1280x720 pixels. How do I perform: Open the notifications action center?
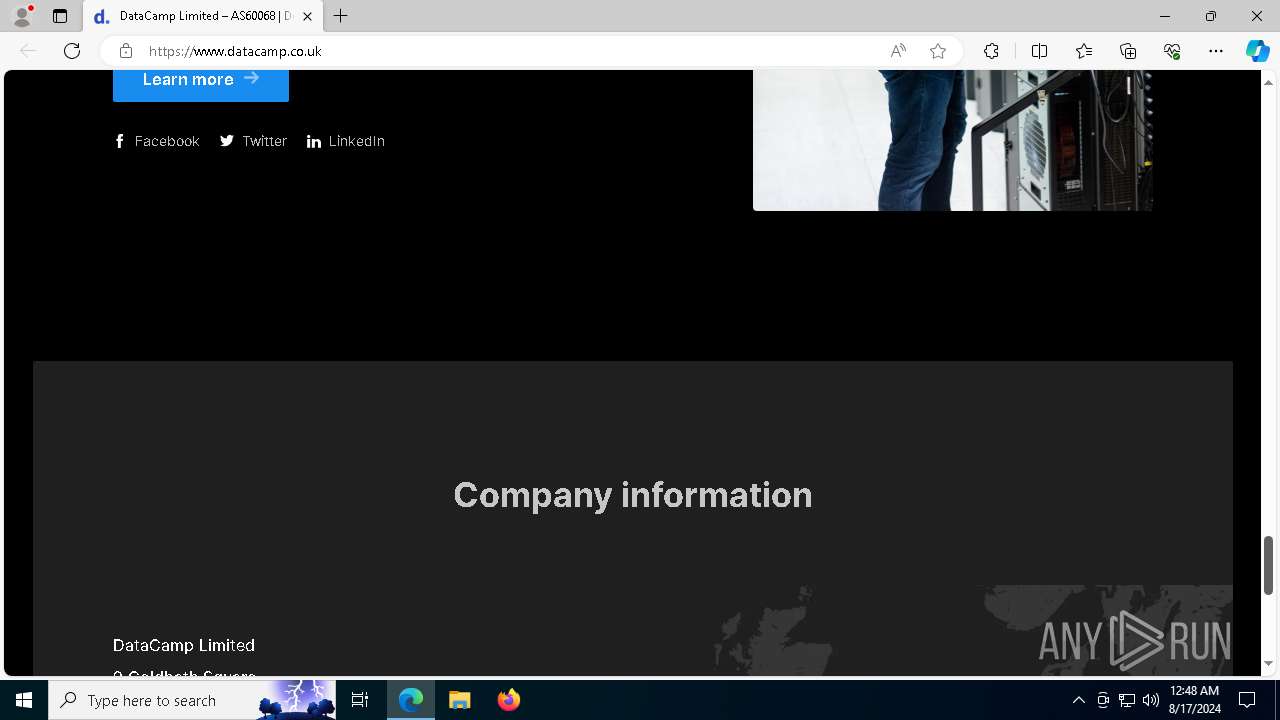[x=1247, y=700]
